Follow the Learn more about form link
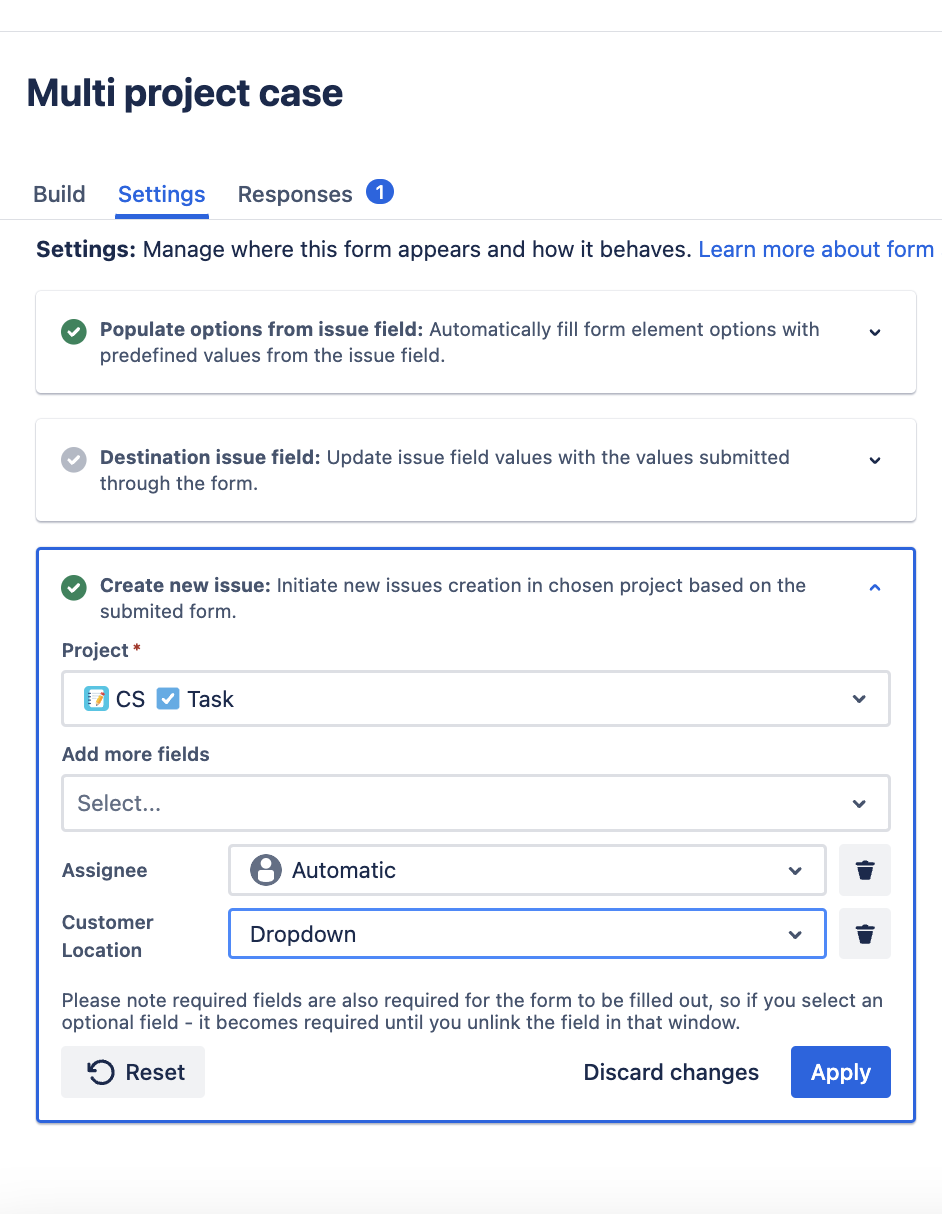Image resolution: width=942 pixels, height=1214 pixels. coord(816,249)
